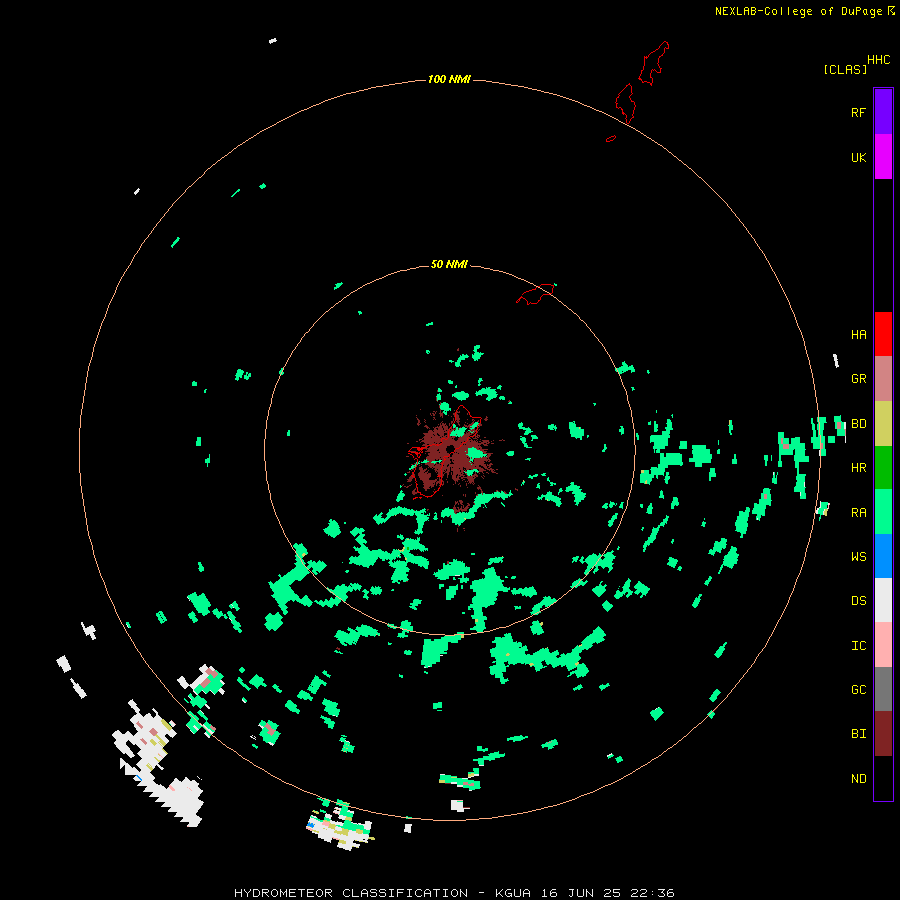Click the HHC product code label

coord(879,60)
